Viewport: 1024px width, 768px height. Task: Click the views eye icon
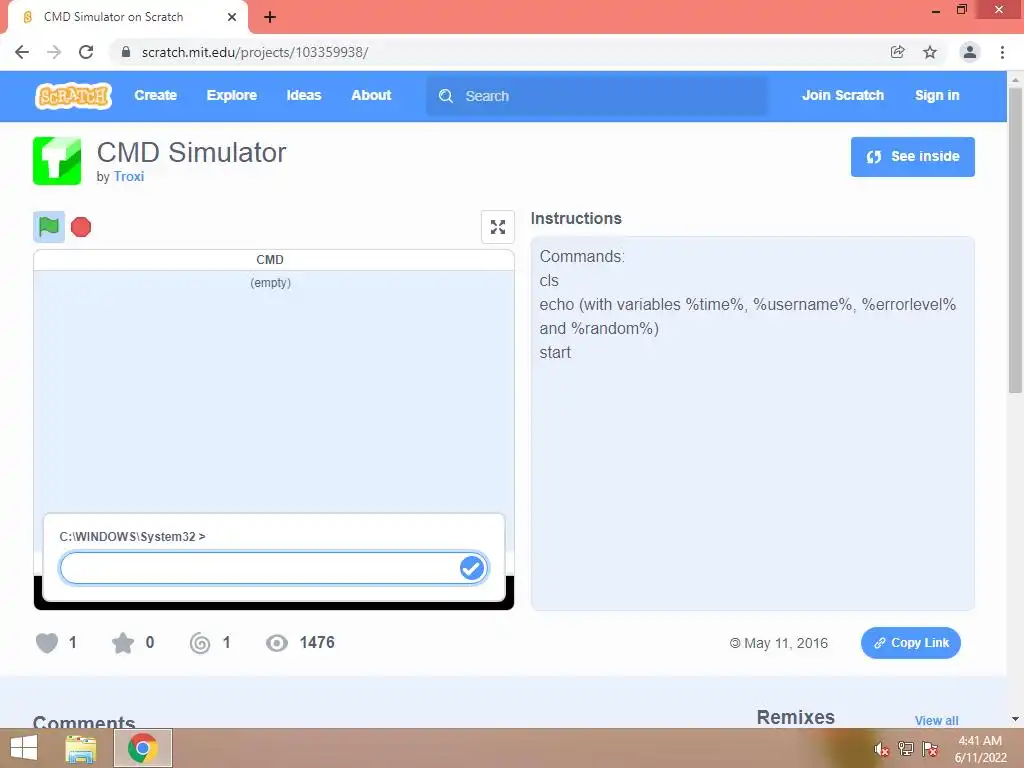(277, 643)
